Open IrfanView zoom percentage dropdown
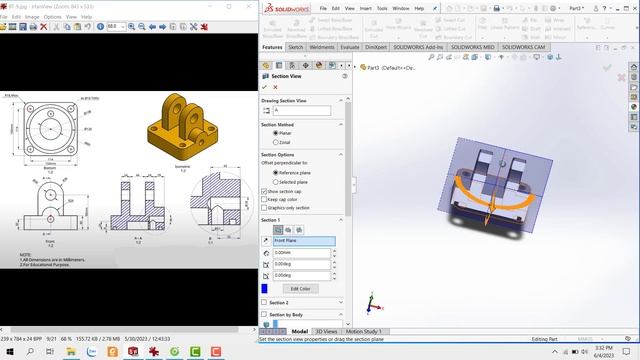 [x=122, y=27]
